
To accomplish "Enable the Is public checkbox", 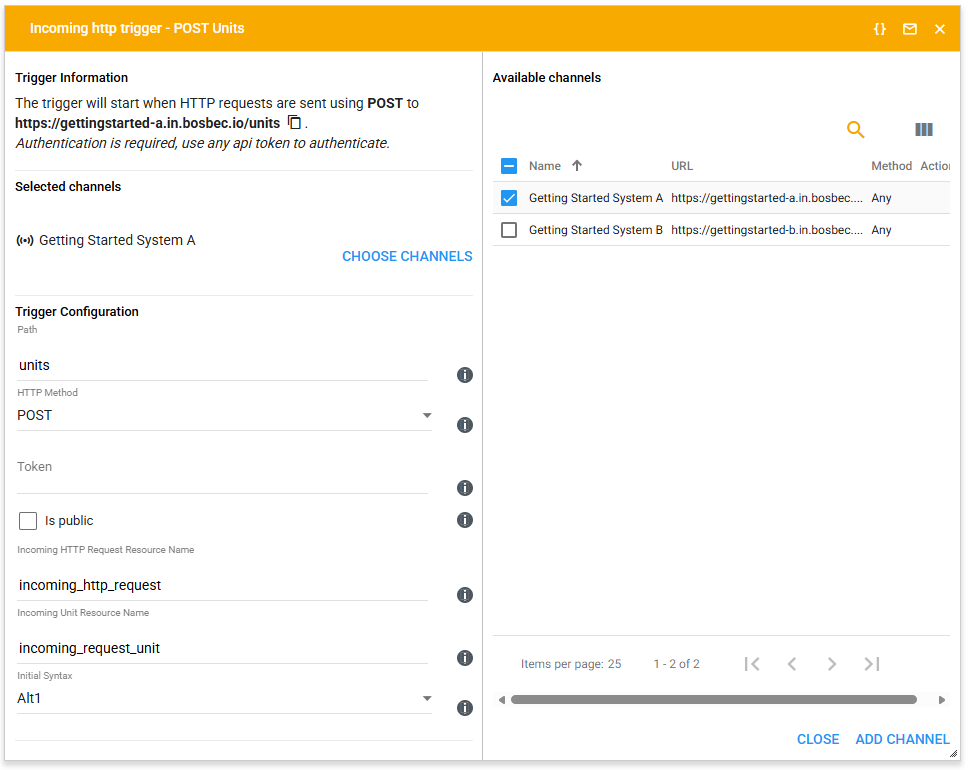I will click(28, 521).
